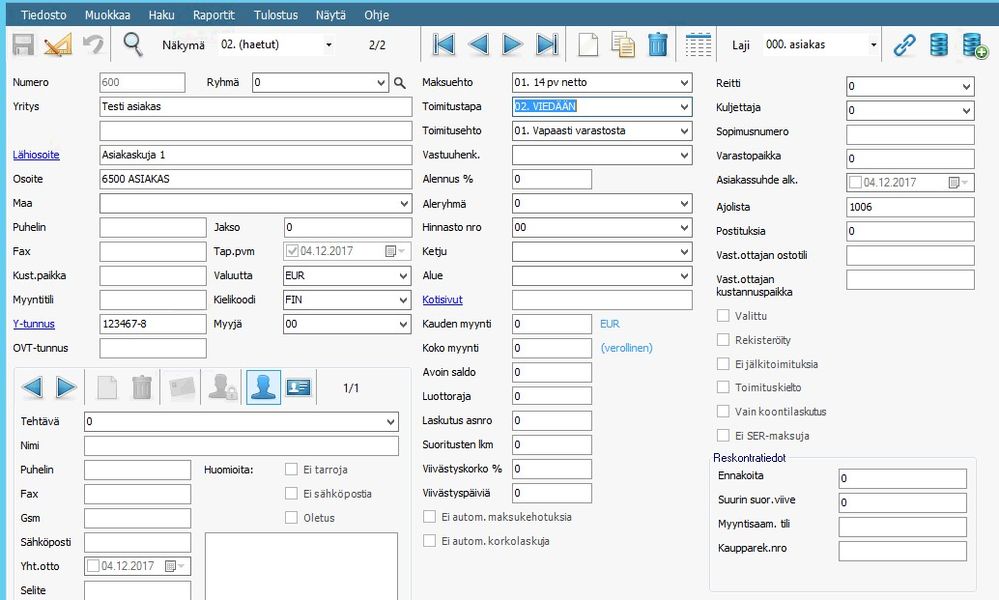This screenshot has width=999, height=600.
Task: Click the grayed card icon in contact panel
Action: pyautogui.click(x=182, y=387)
